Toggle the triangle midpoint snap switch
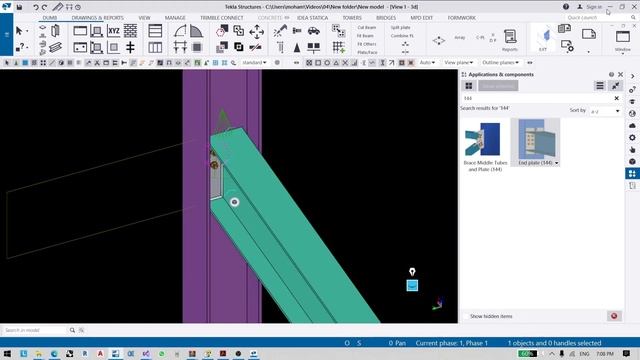 click(x=336, y=63)
